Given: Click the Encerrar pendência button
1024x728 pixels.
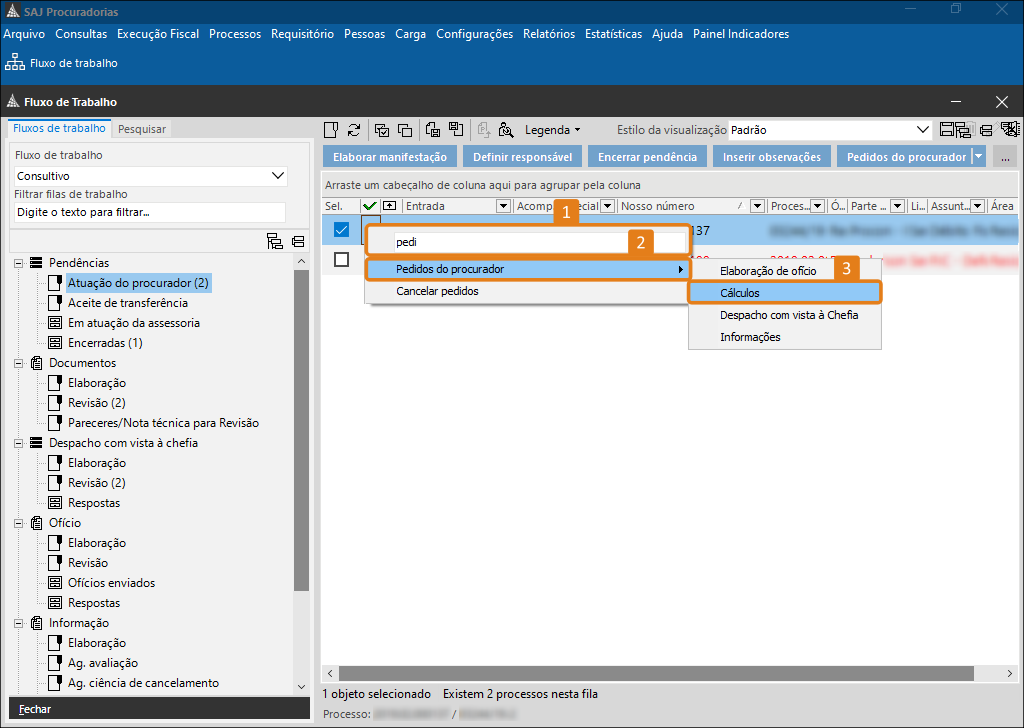Looking at the screenshot, I should coord(647,157).
